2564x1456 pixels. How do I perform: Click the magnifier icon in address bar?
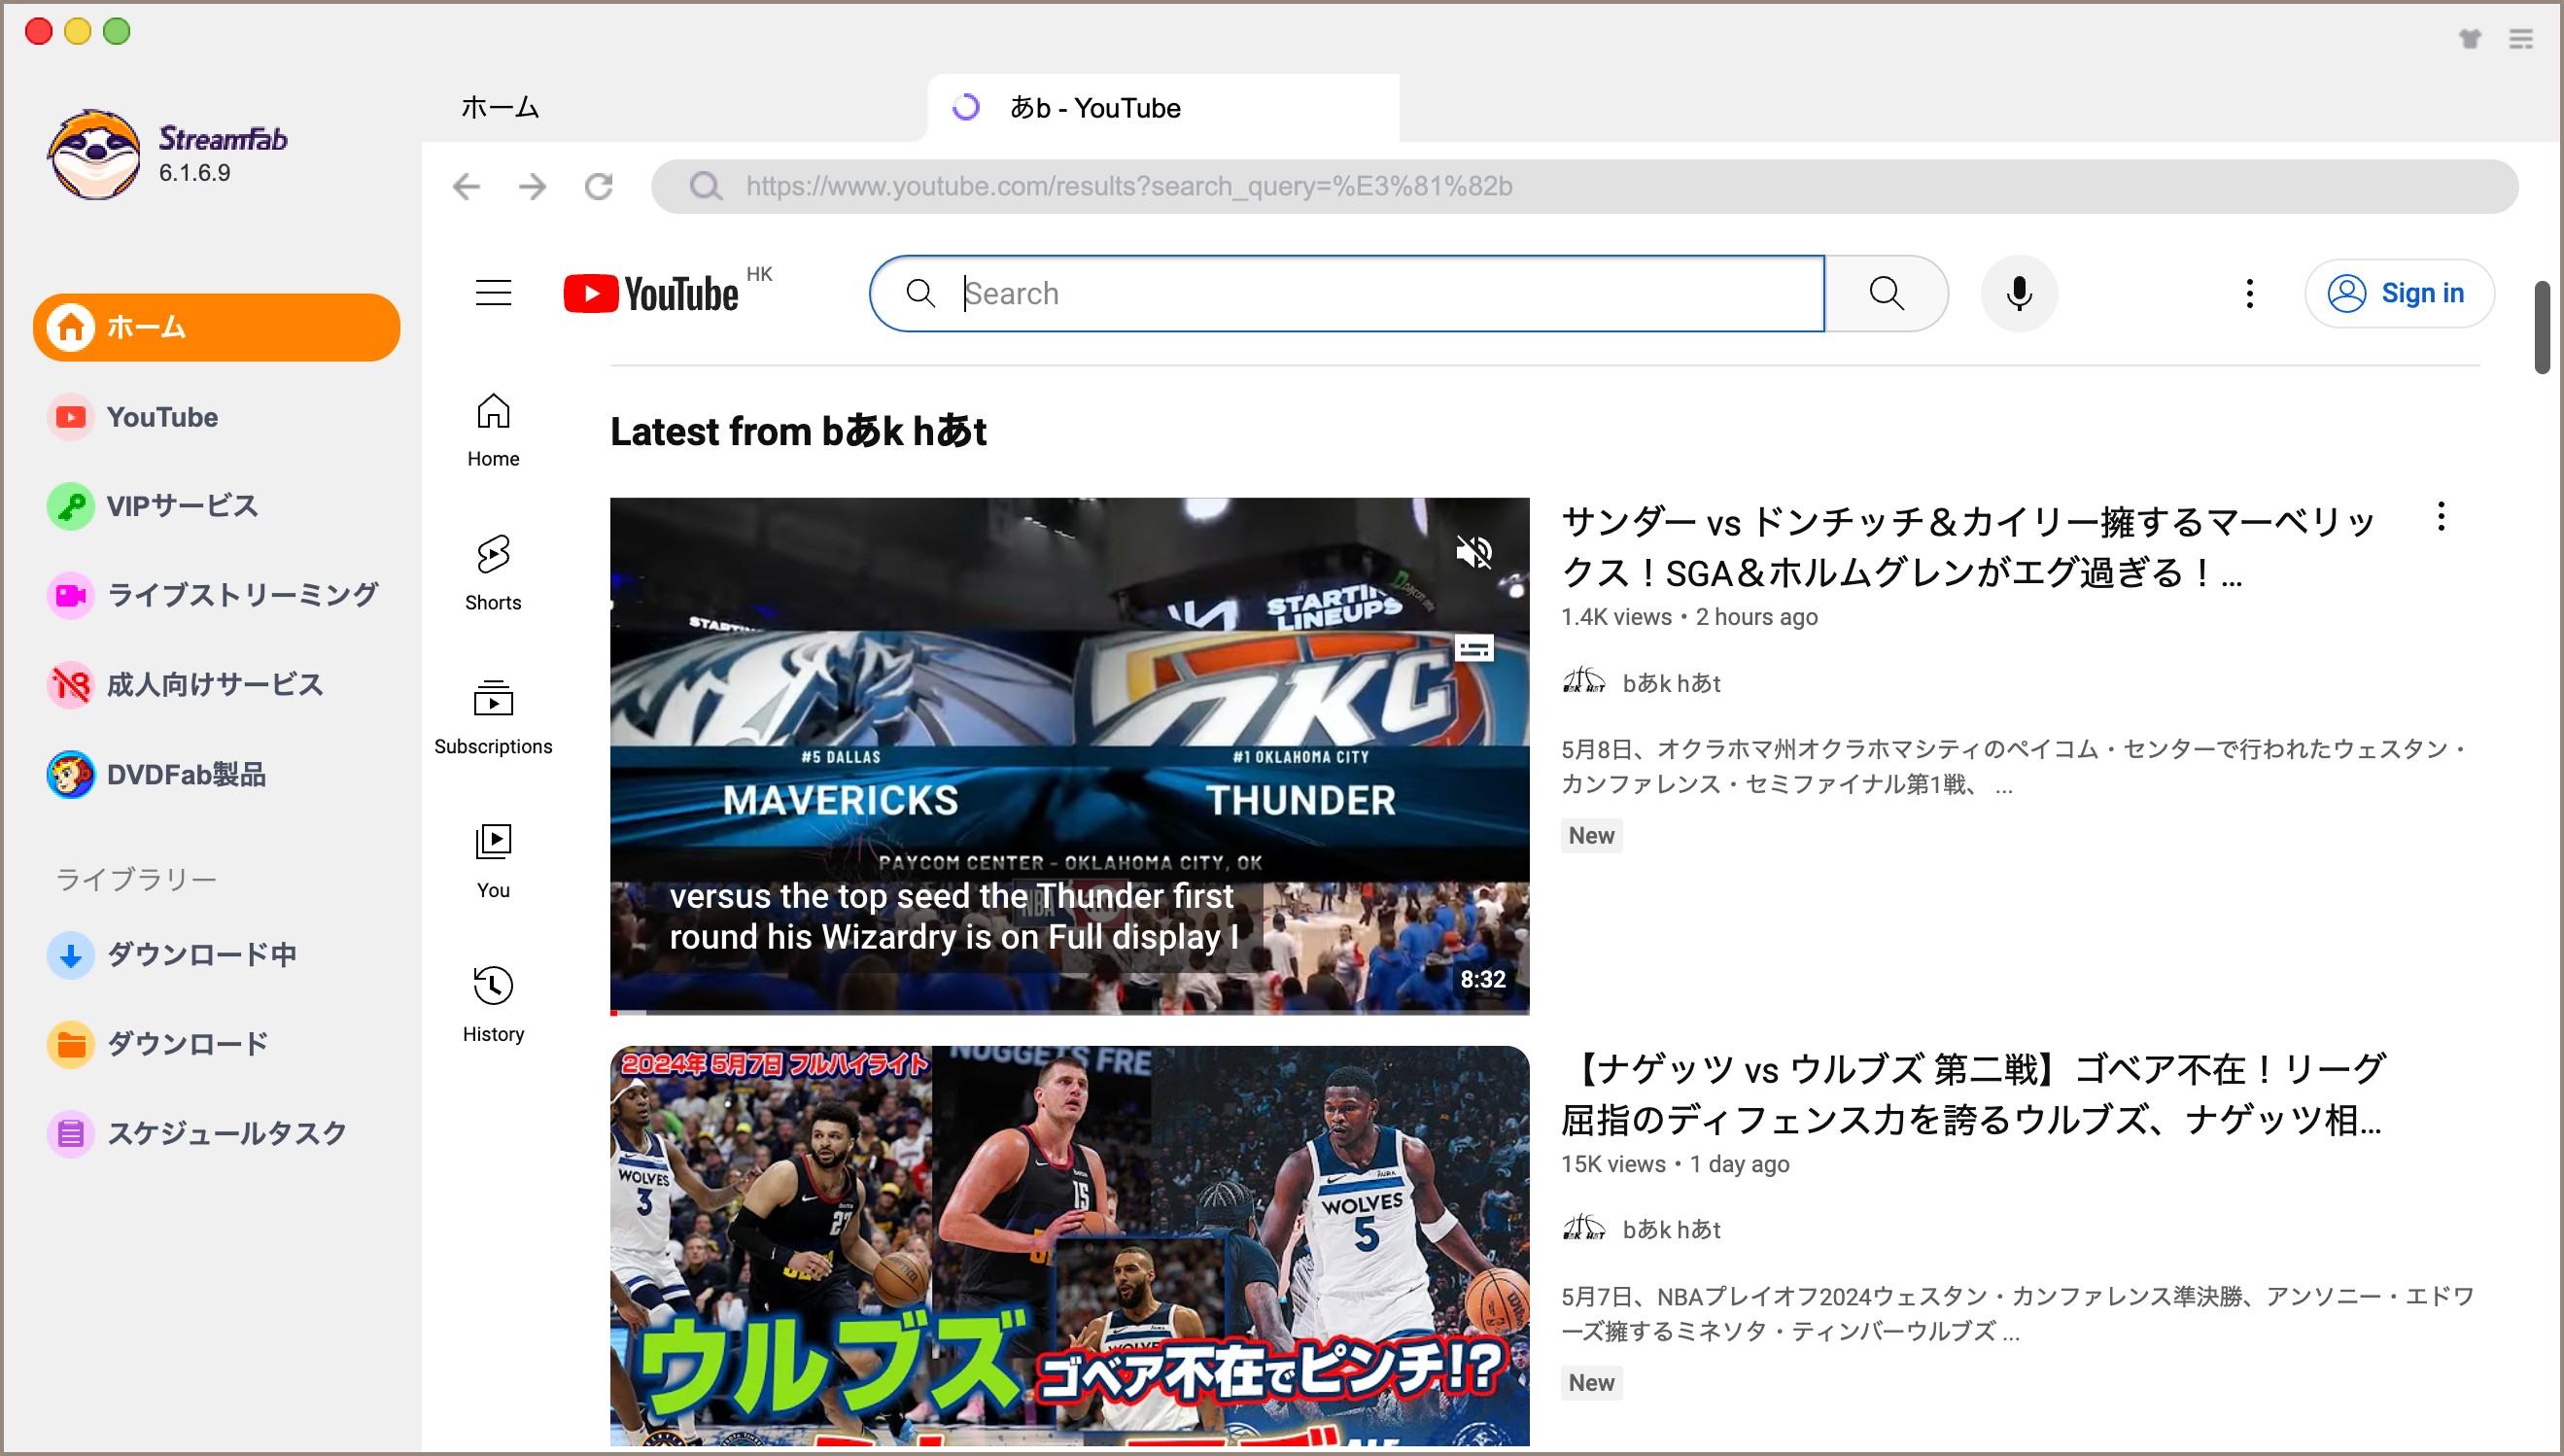tap(706, 186)
